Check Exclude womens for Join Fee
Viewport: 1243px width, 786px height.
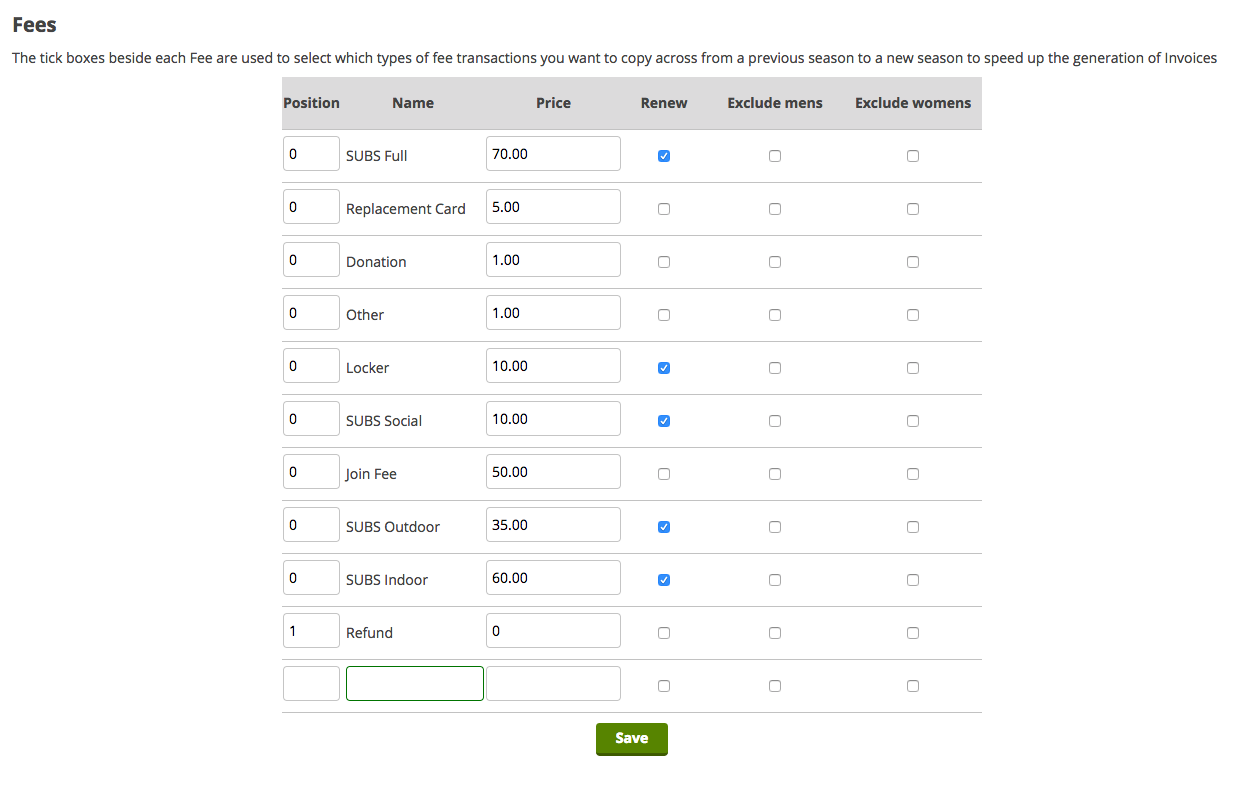pos(912,474)
